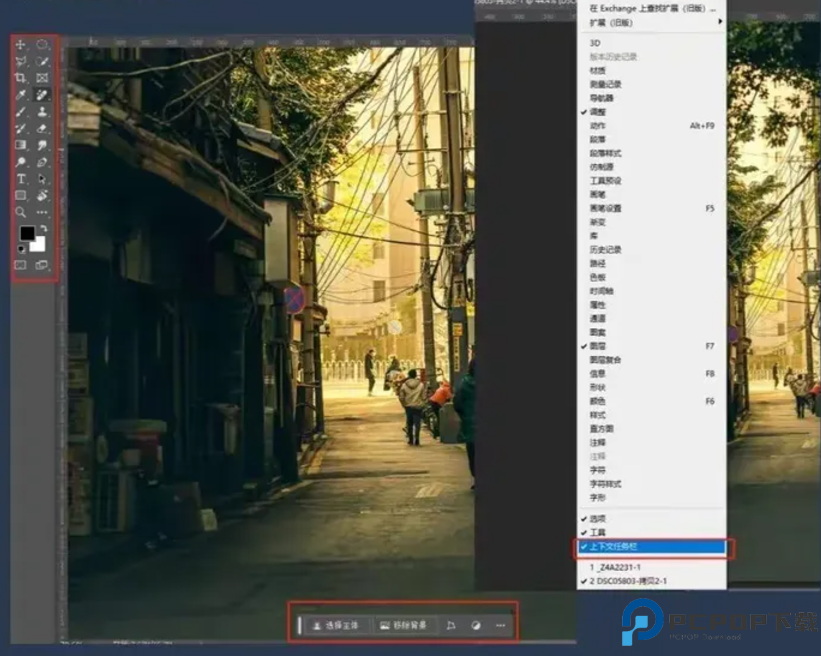Select checked document 2 DSC05803-拷贝2-1
Image resolution: width=821 pixels, height=656 pixels.
[652, 581]
